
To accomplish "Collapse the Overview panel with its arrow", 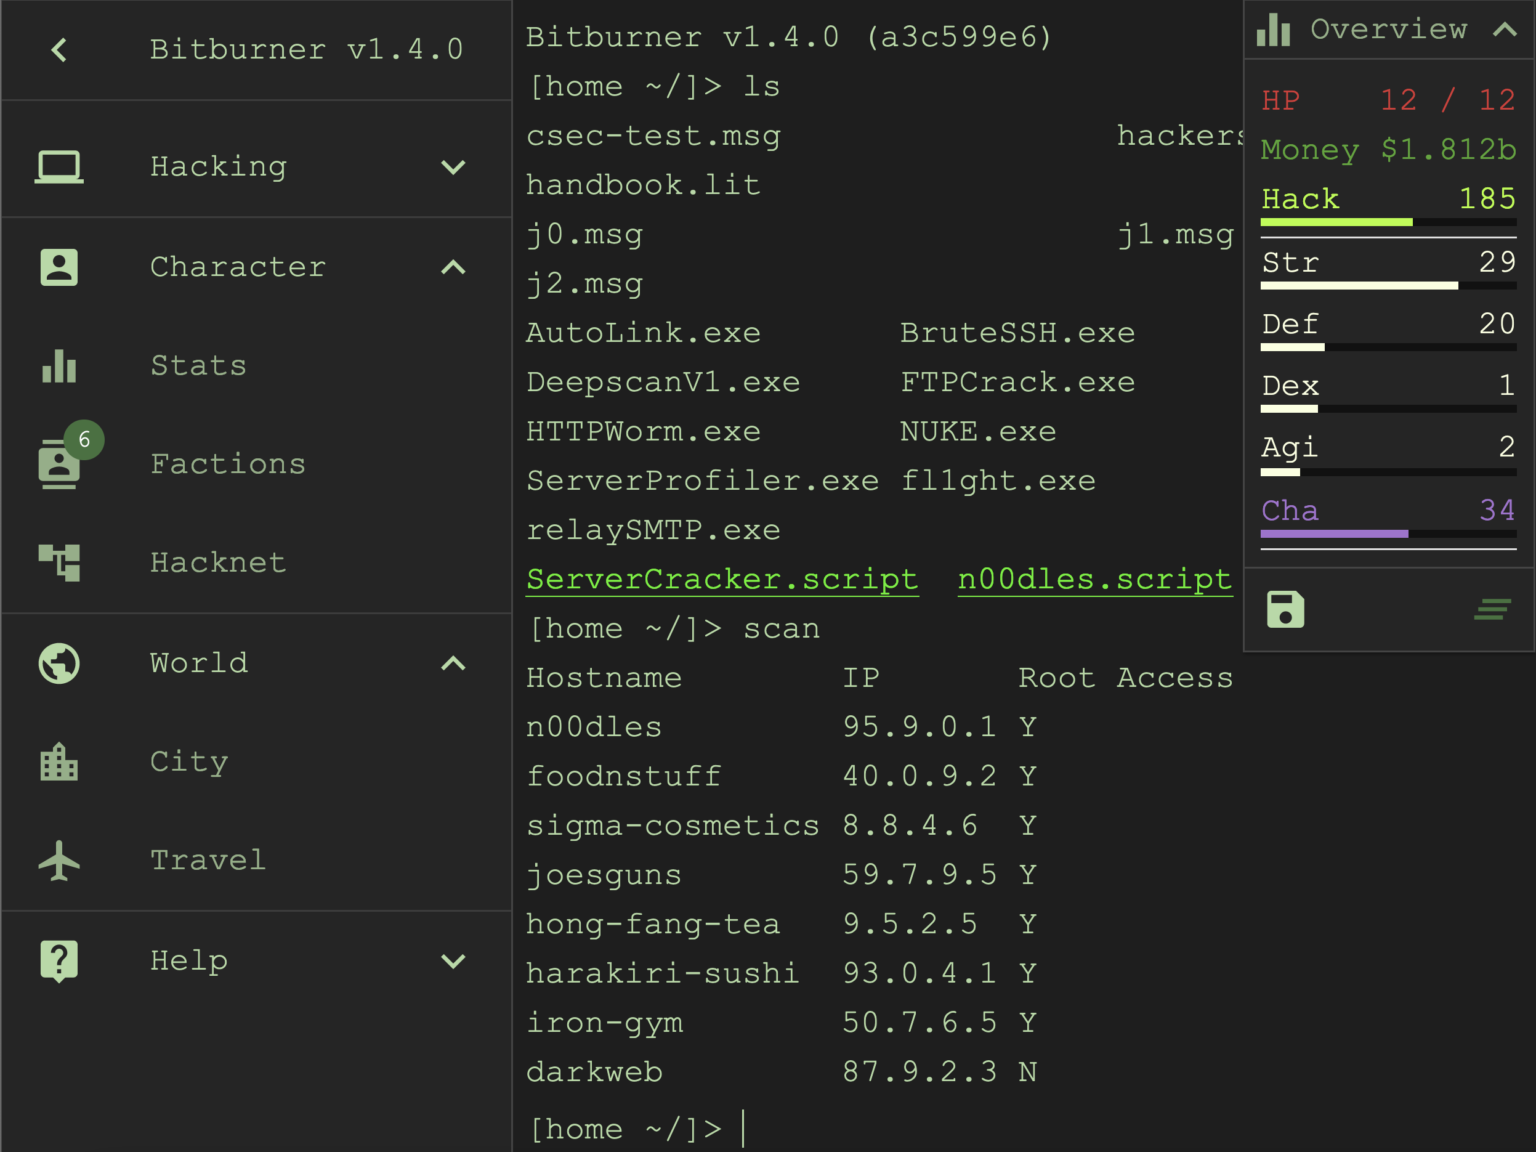I will [1506, 29].
